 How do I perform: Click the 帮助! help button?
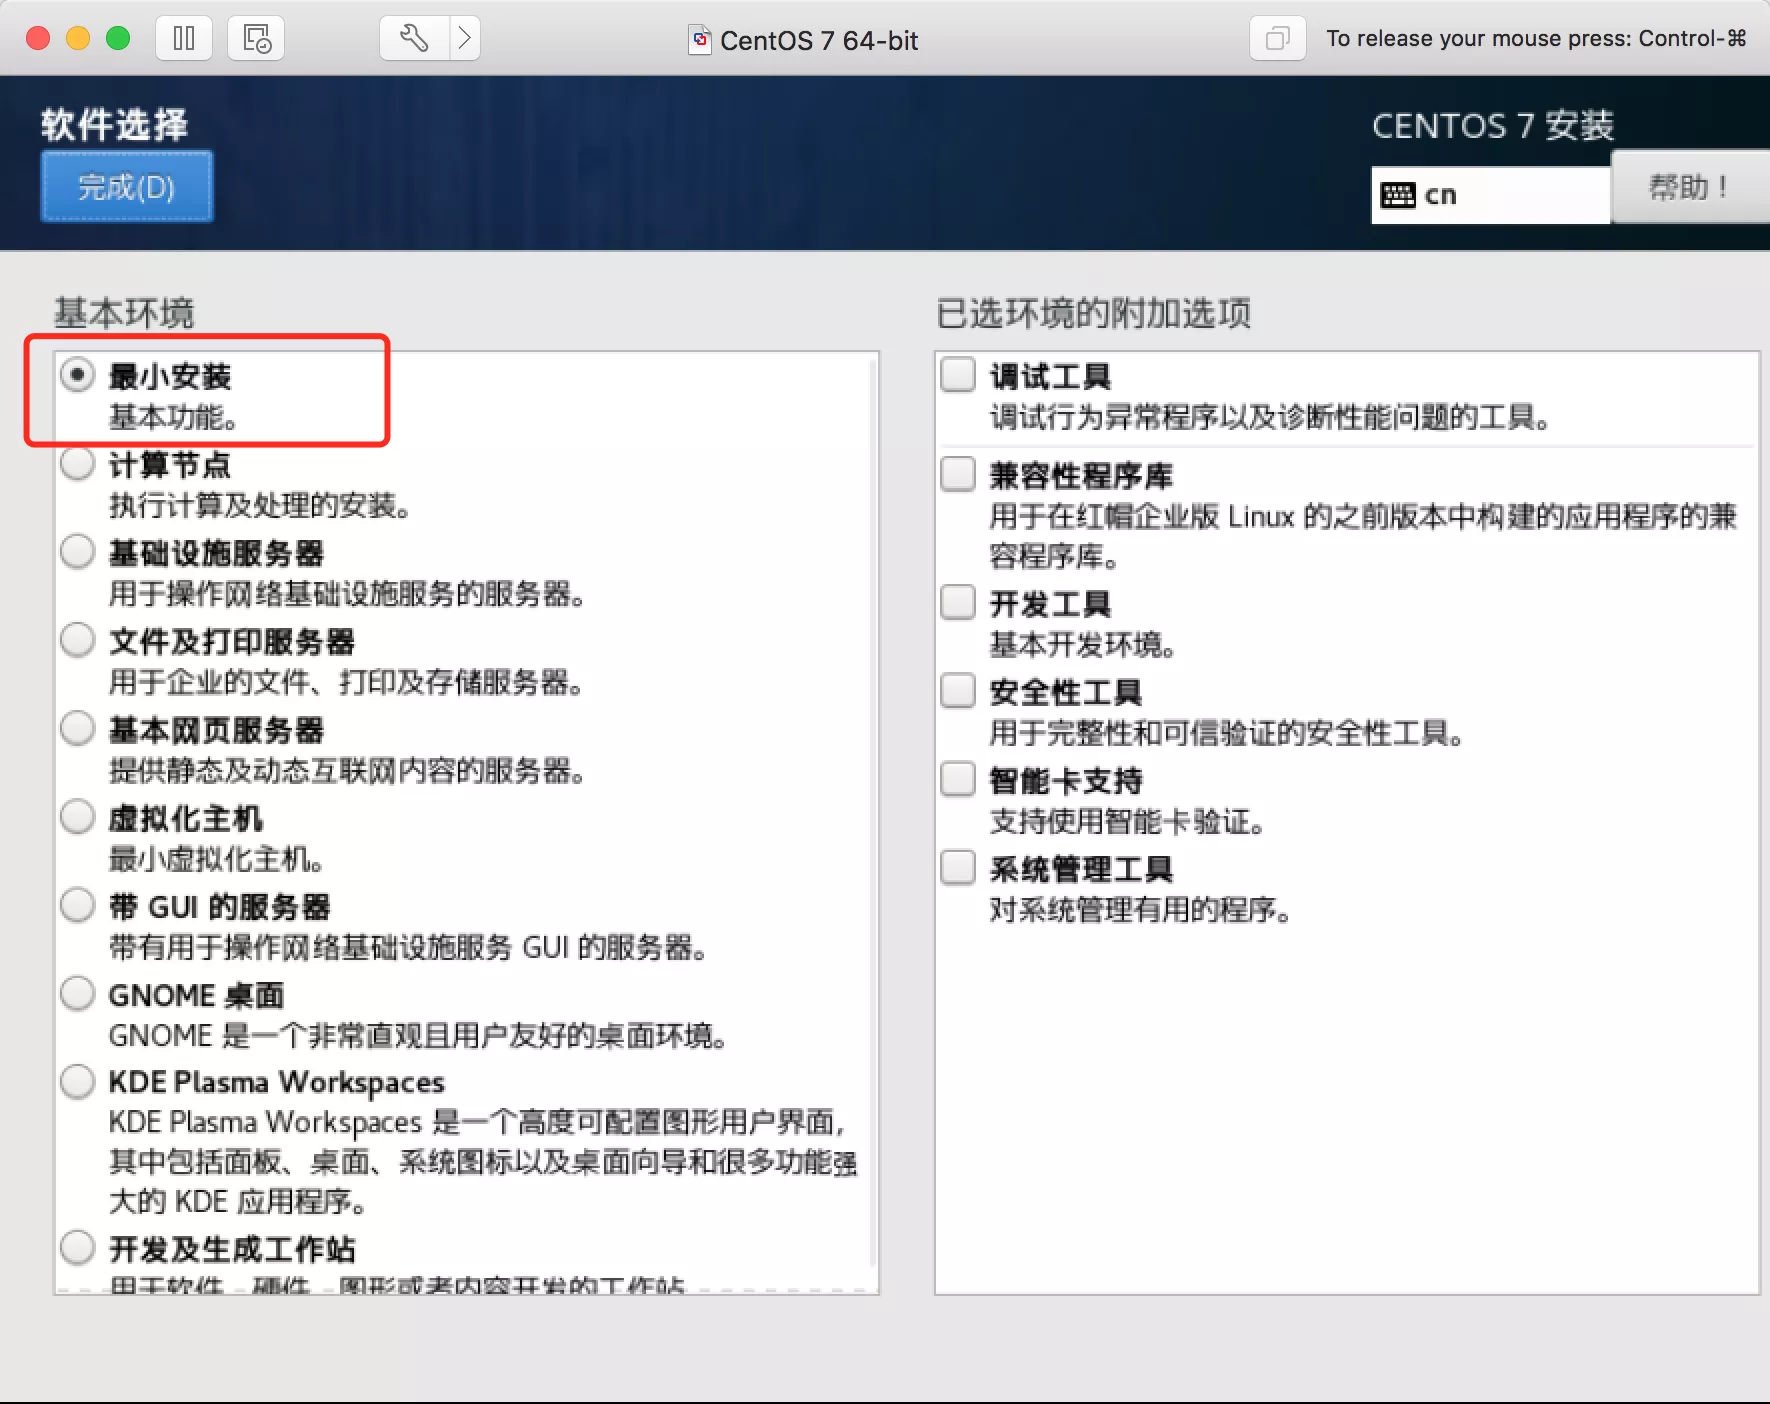click(x=1689, y=187)
